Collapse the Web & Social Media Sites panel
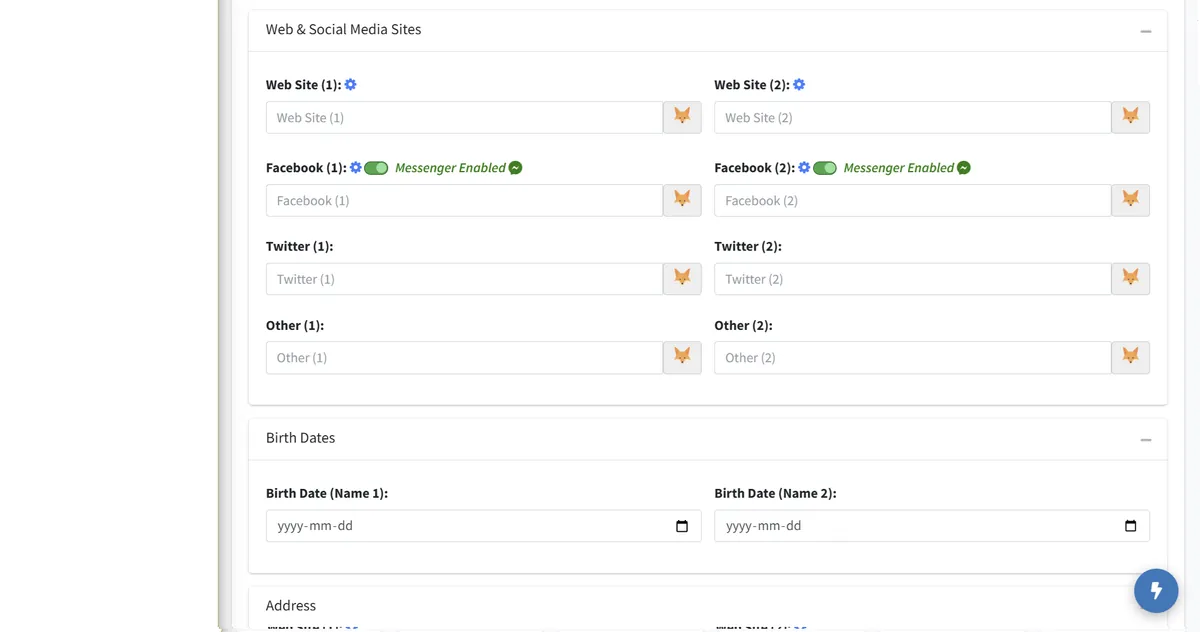The width and height of the screenshot is (1200, 632). tap(1146, 31)
